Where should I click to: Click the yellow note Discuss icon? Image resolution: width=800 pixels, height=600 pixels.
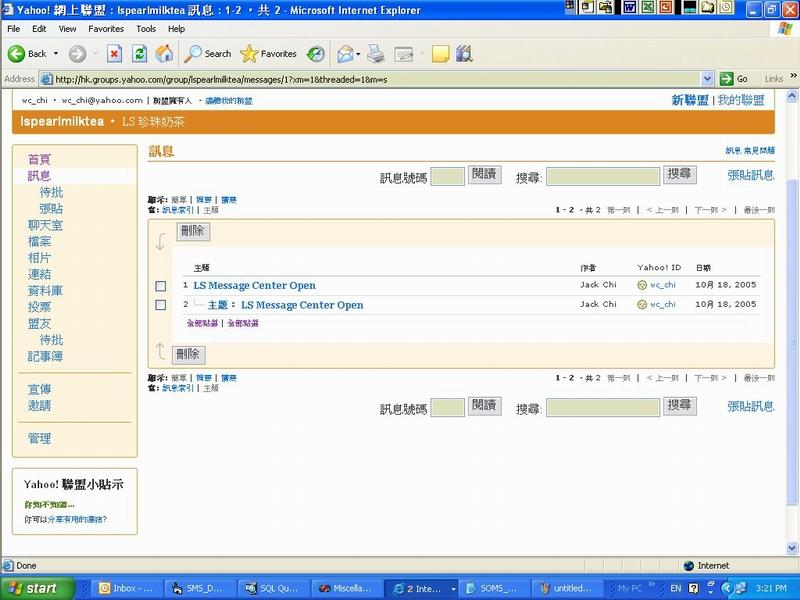[440, 54]
